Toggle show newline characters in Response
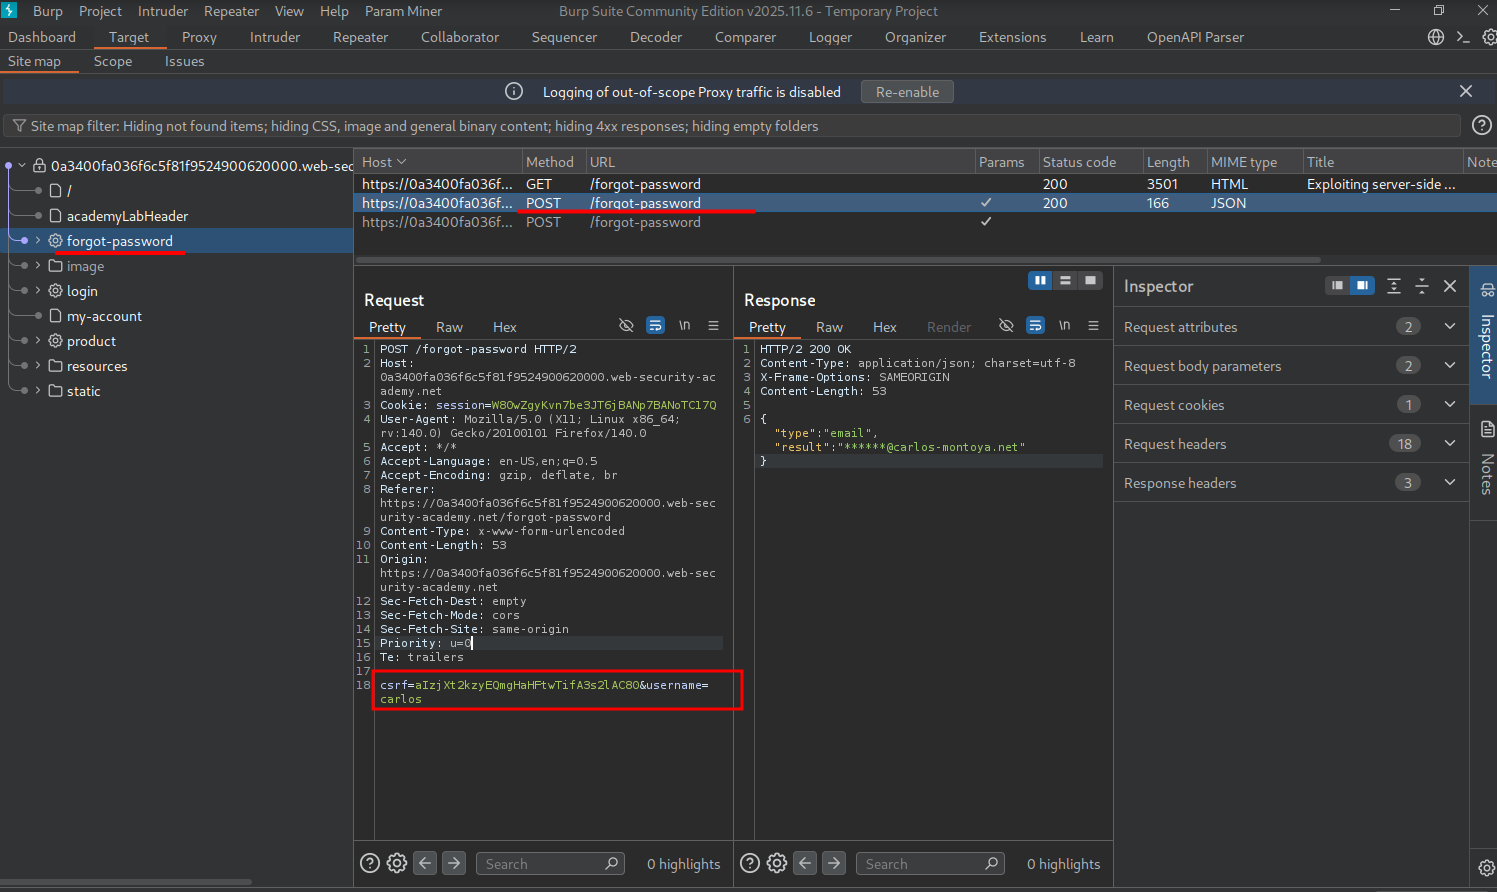Viewport: 1497px width, 892px height. click(x=1065, y=325)
